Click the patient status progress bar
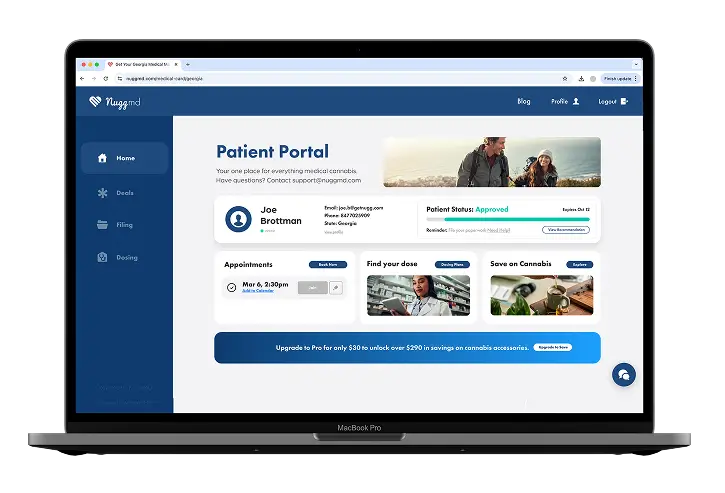The width and height of the screenshot is (725, 493). click(x=508, y=219)
